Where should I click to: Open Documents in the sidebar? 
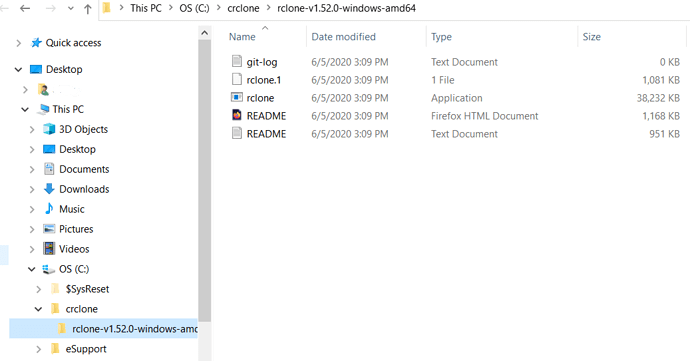(84, 169)
